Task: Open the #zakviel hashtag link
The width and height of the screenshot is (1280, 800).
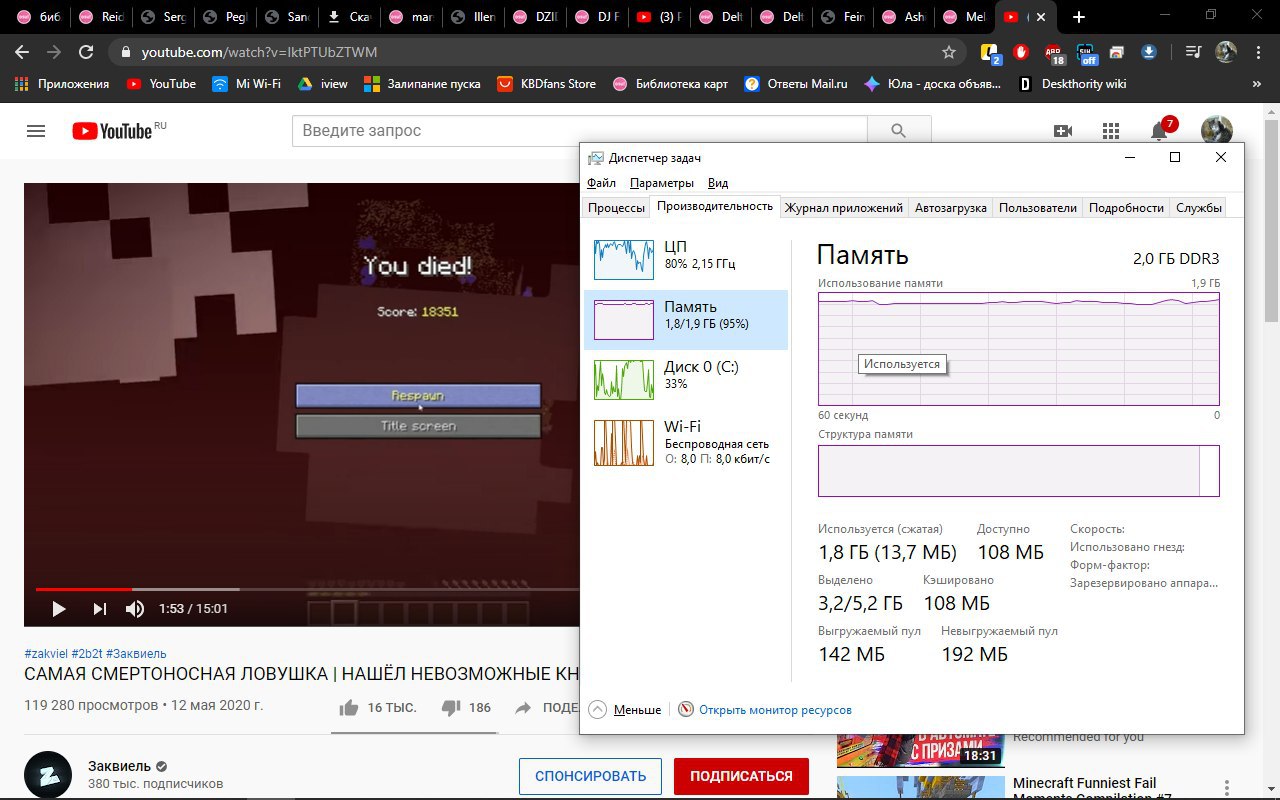Action: click(46, 653)
